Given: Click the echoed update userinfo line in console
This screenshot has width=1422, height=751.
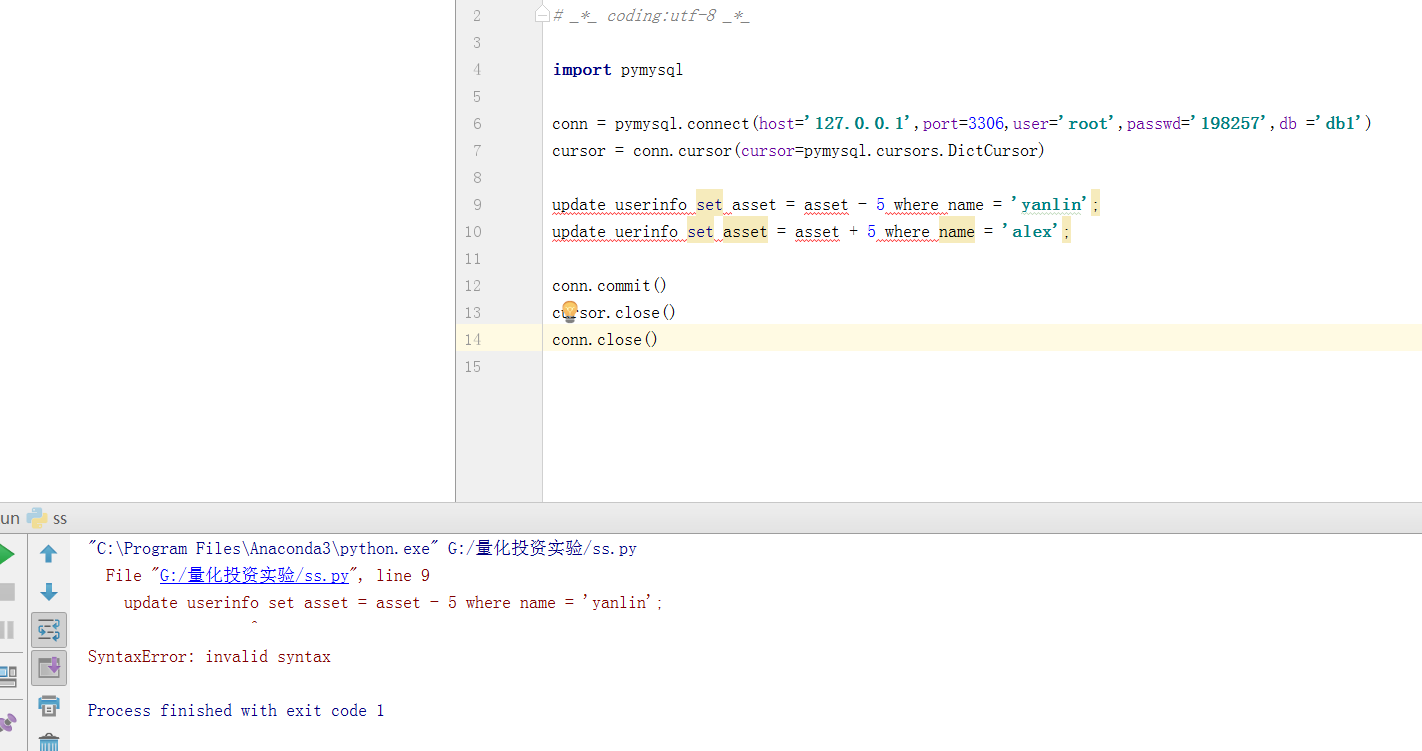Looking at the screenshot, I should tap(394, 603).
